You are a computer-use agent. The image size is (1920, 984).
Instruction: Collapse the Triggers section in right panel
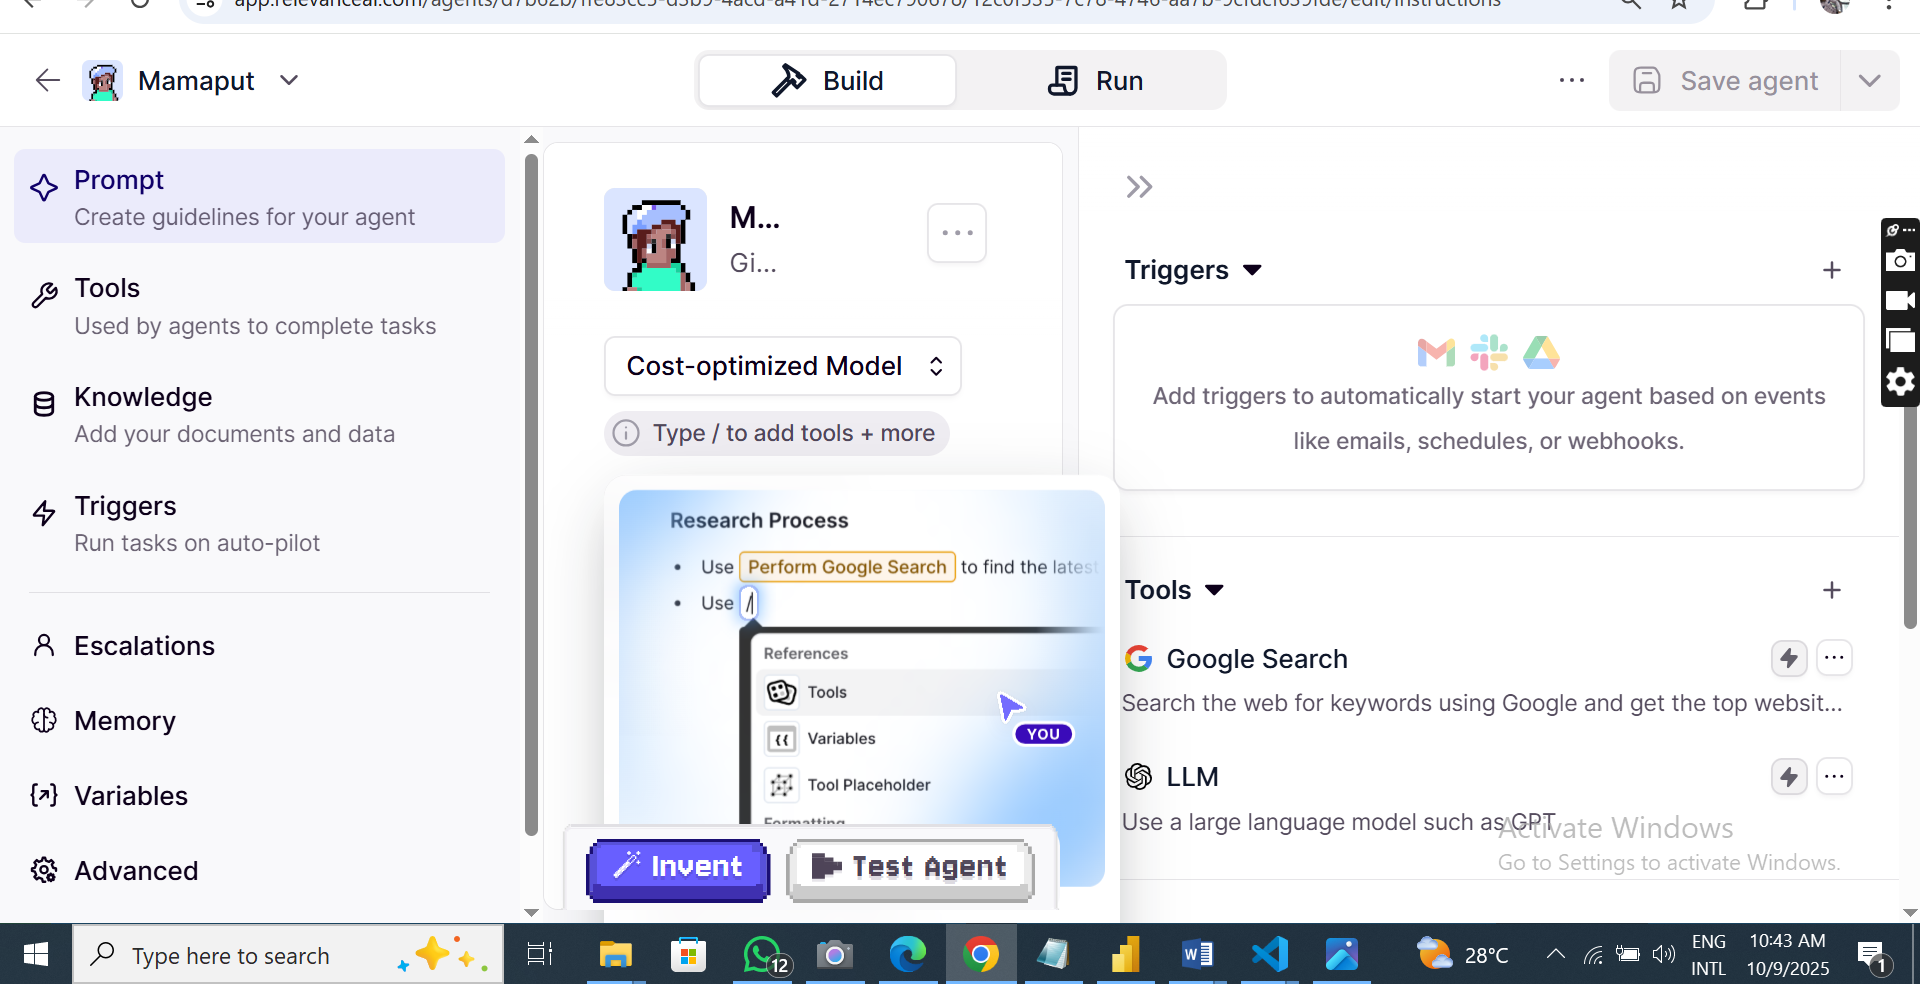point(1251,270)
